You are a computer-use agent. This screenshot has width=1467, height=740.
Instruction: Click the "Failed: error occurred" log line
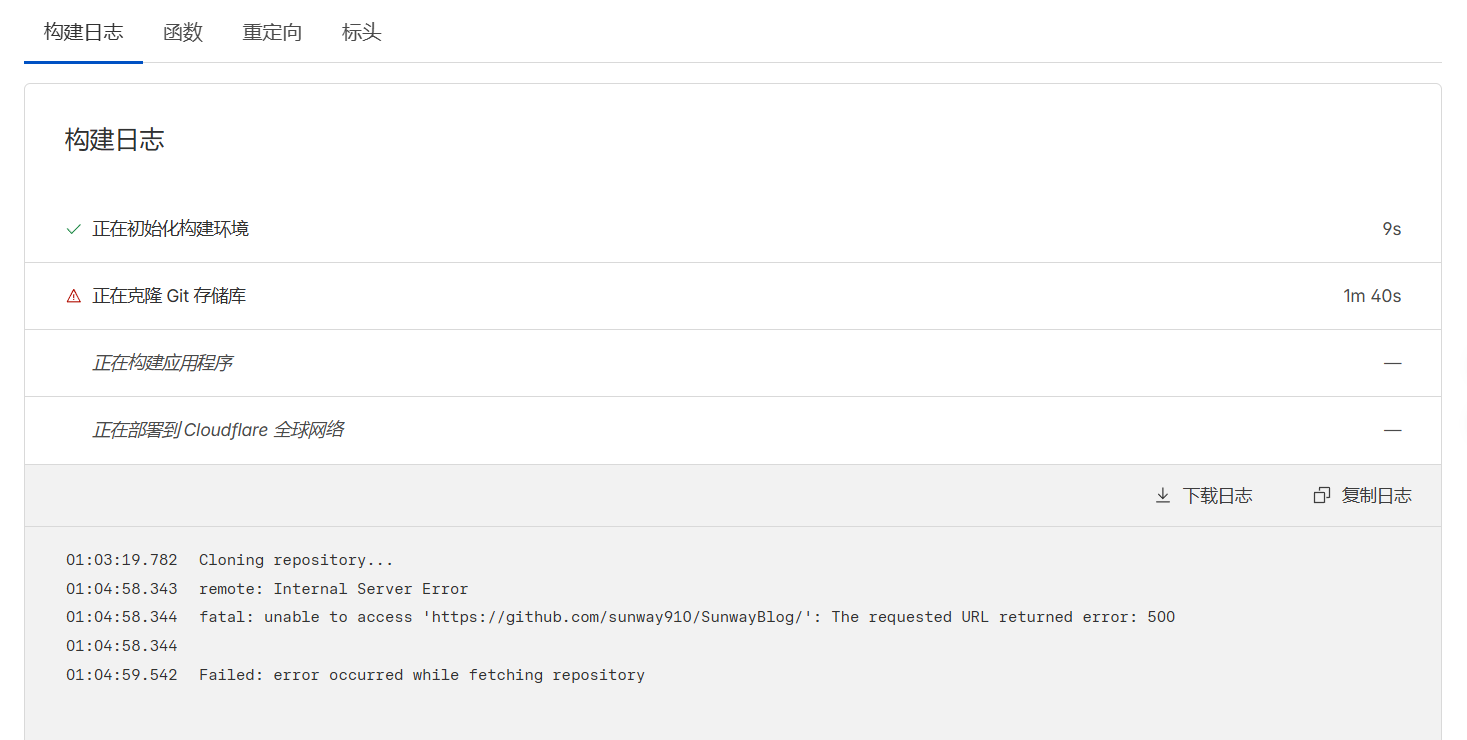coord(421,675)
